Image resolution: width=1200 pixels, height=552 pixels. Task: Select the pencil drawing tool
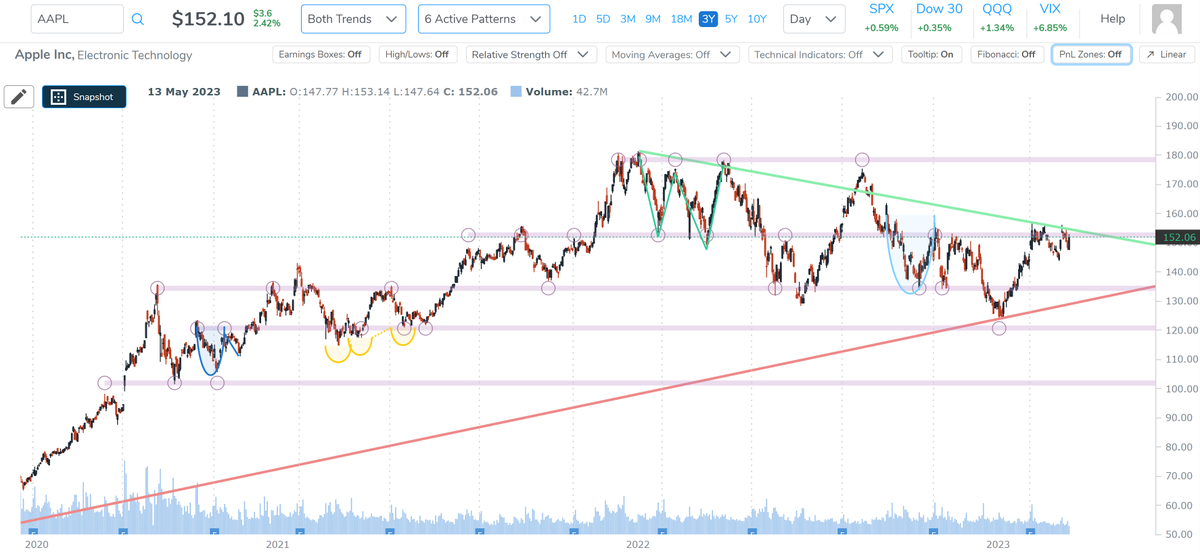coord(19,96)
